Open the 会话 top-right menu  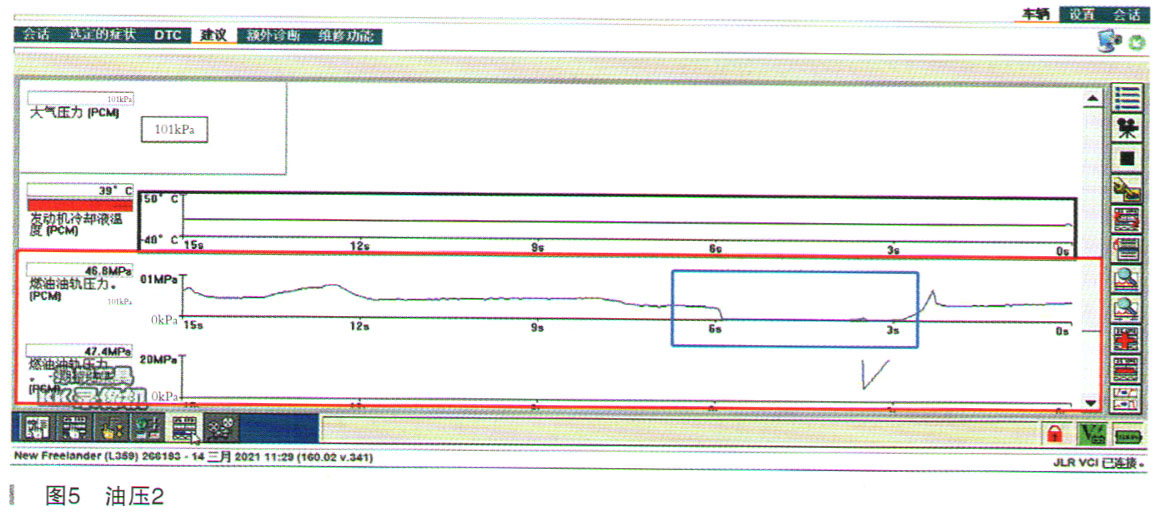pyautogui.click(x=1126, y=13)
